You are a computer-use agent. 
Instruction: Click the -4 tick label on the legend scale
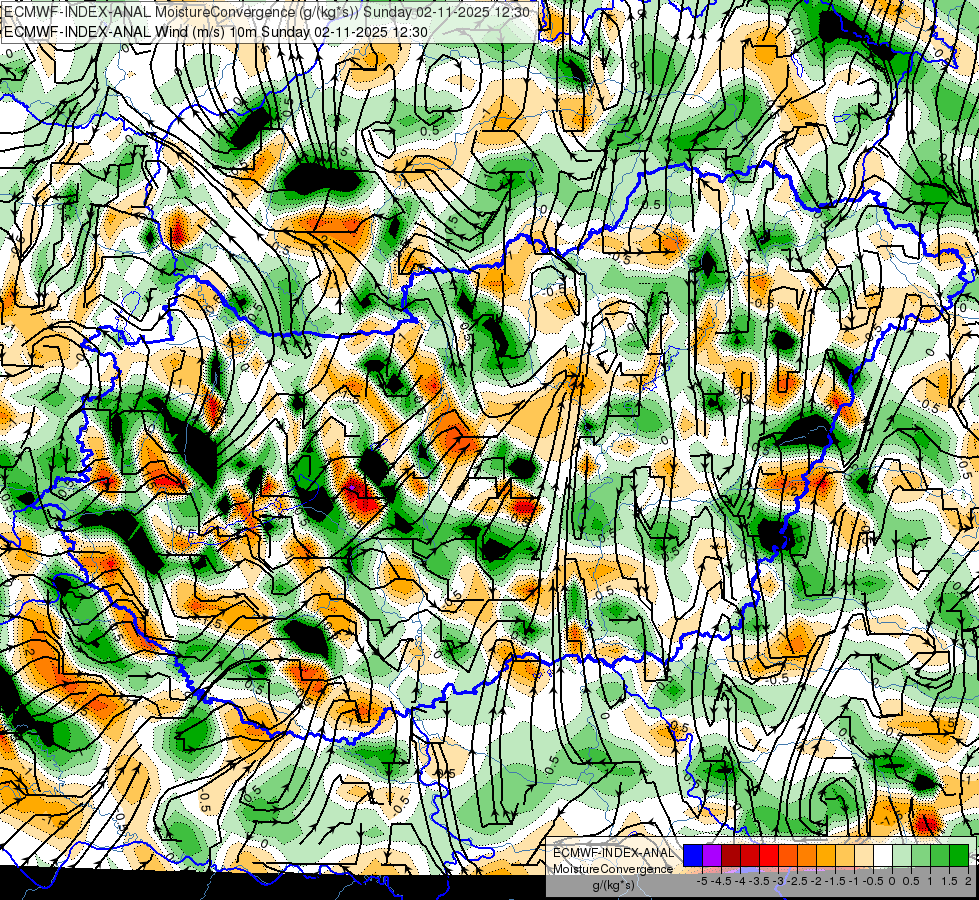tap(740, 881)
